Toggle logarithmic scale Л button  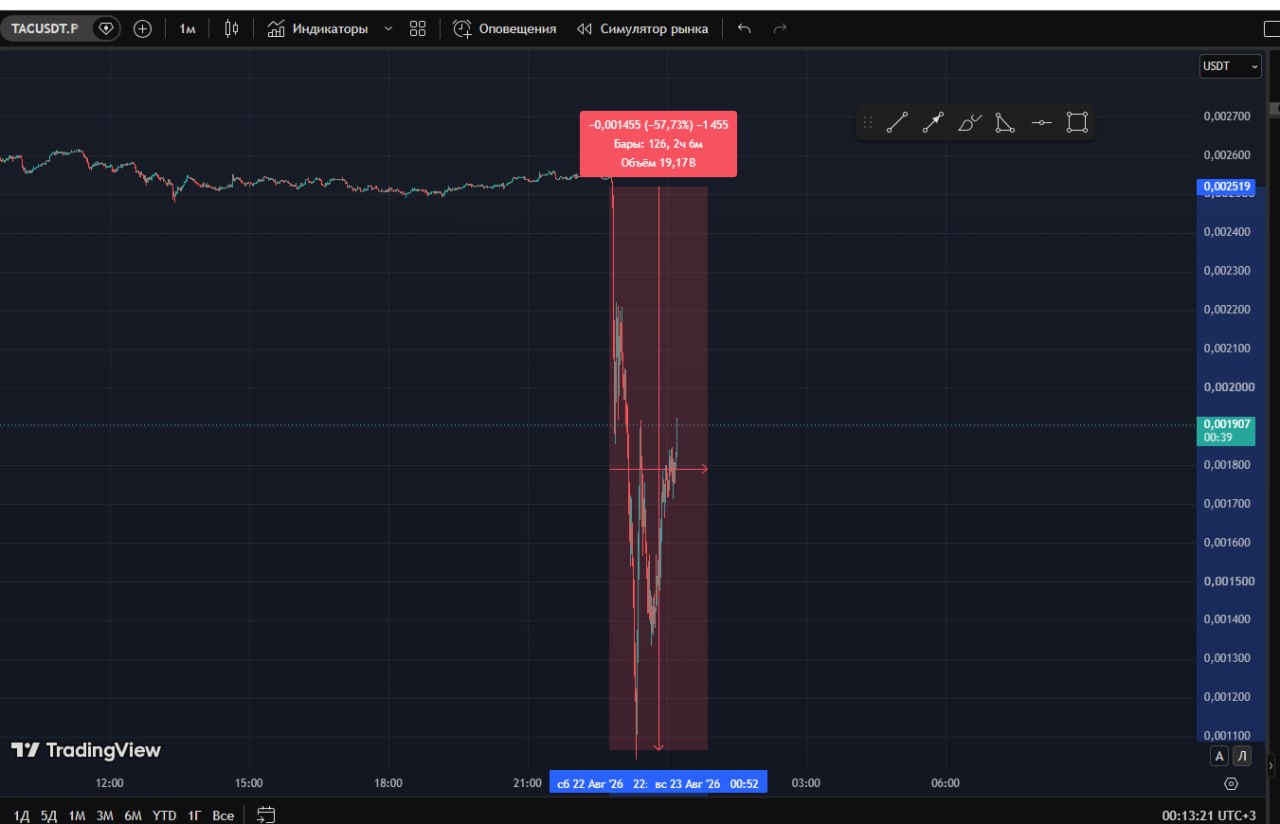[x=1242, y=756]
